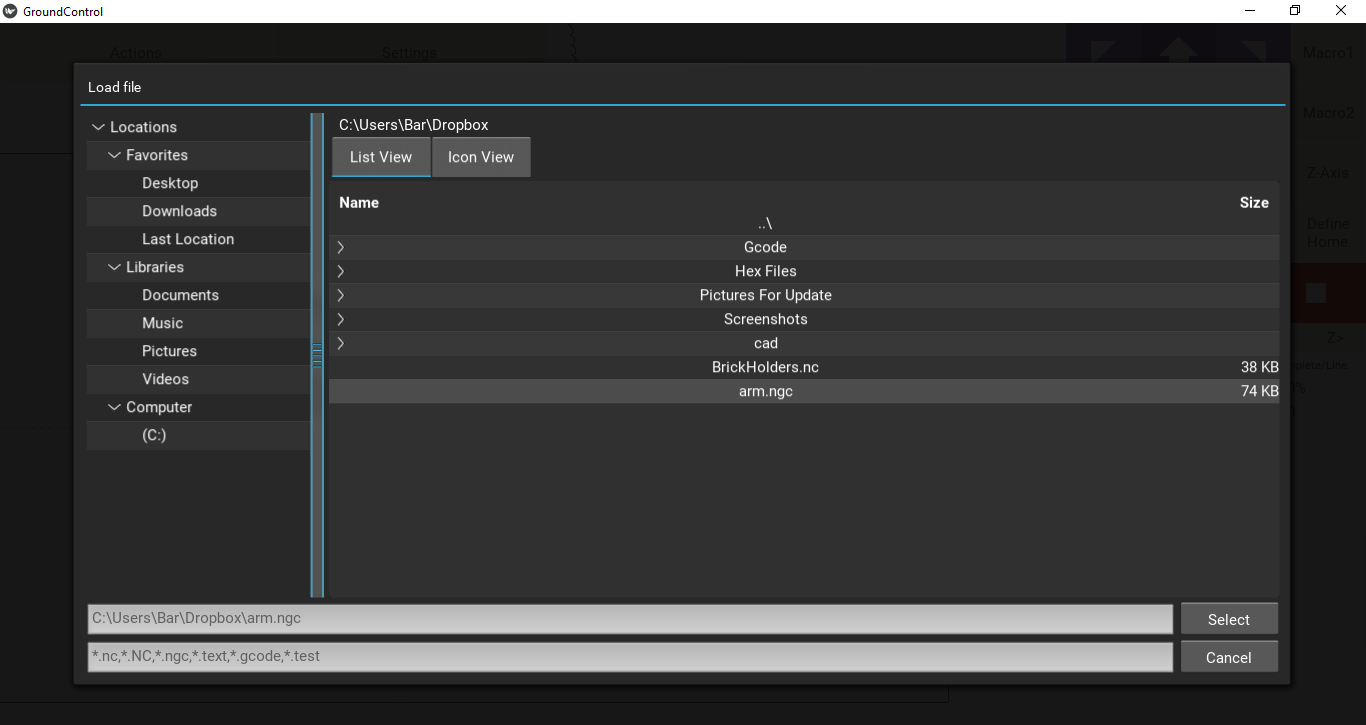Viewport: 1366px width, 725px height.
Task: Switch to List View
Action: coord(380,157)
